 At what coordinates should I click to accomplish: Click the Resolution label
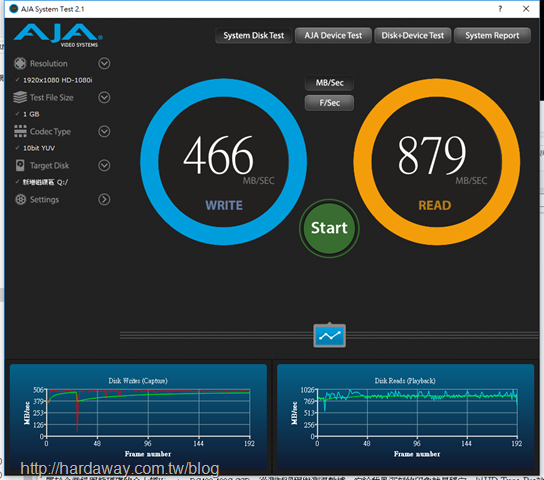tap(49, 63)
